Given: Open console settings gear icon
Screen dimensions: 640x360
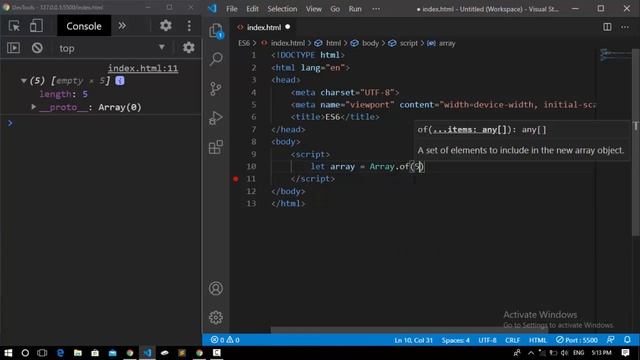Looking at the screenshot, I should (x=188, y=48).
